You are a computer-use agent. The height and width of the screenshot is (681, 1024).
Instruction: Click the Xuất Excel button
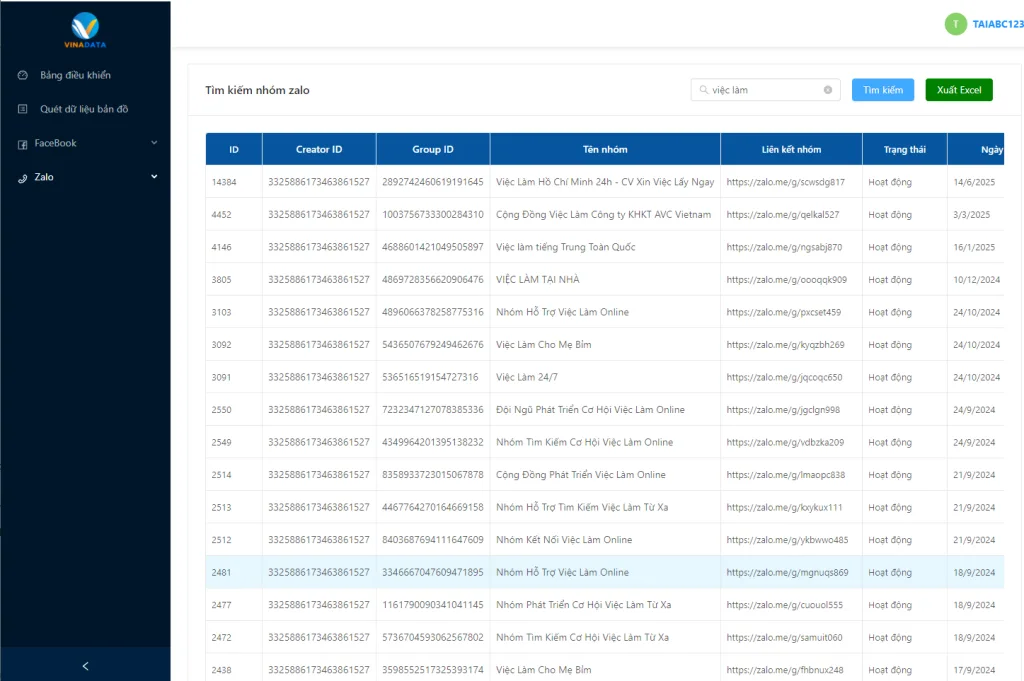pyautogui.click(x=959, y=90)
